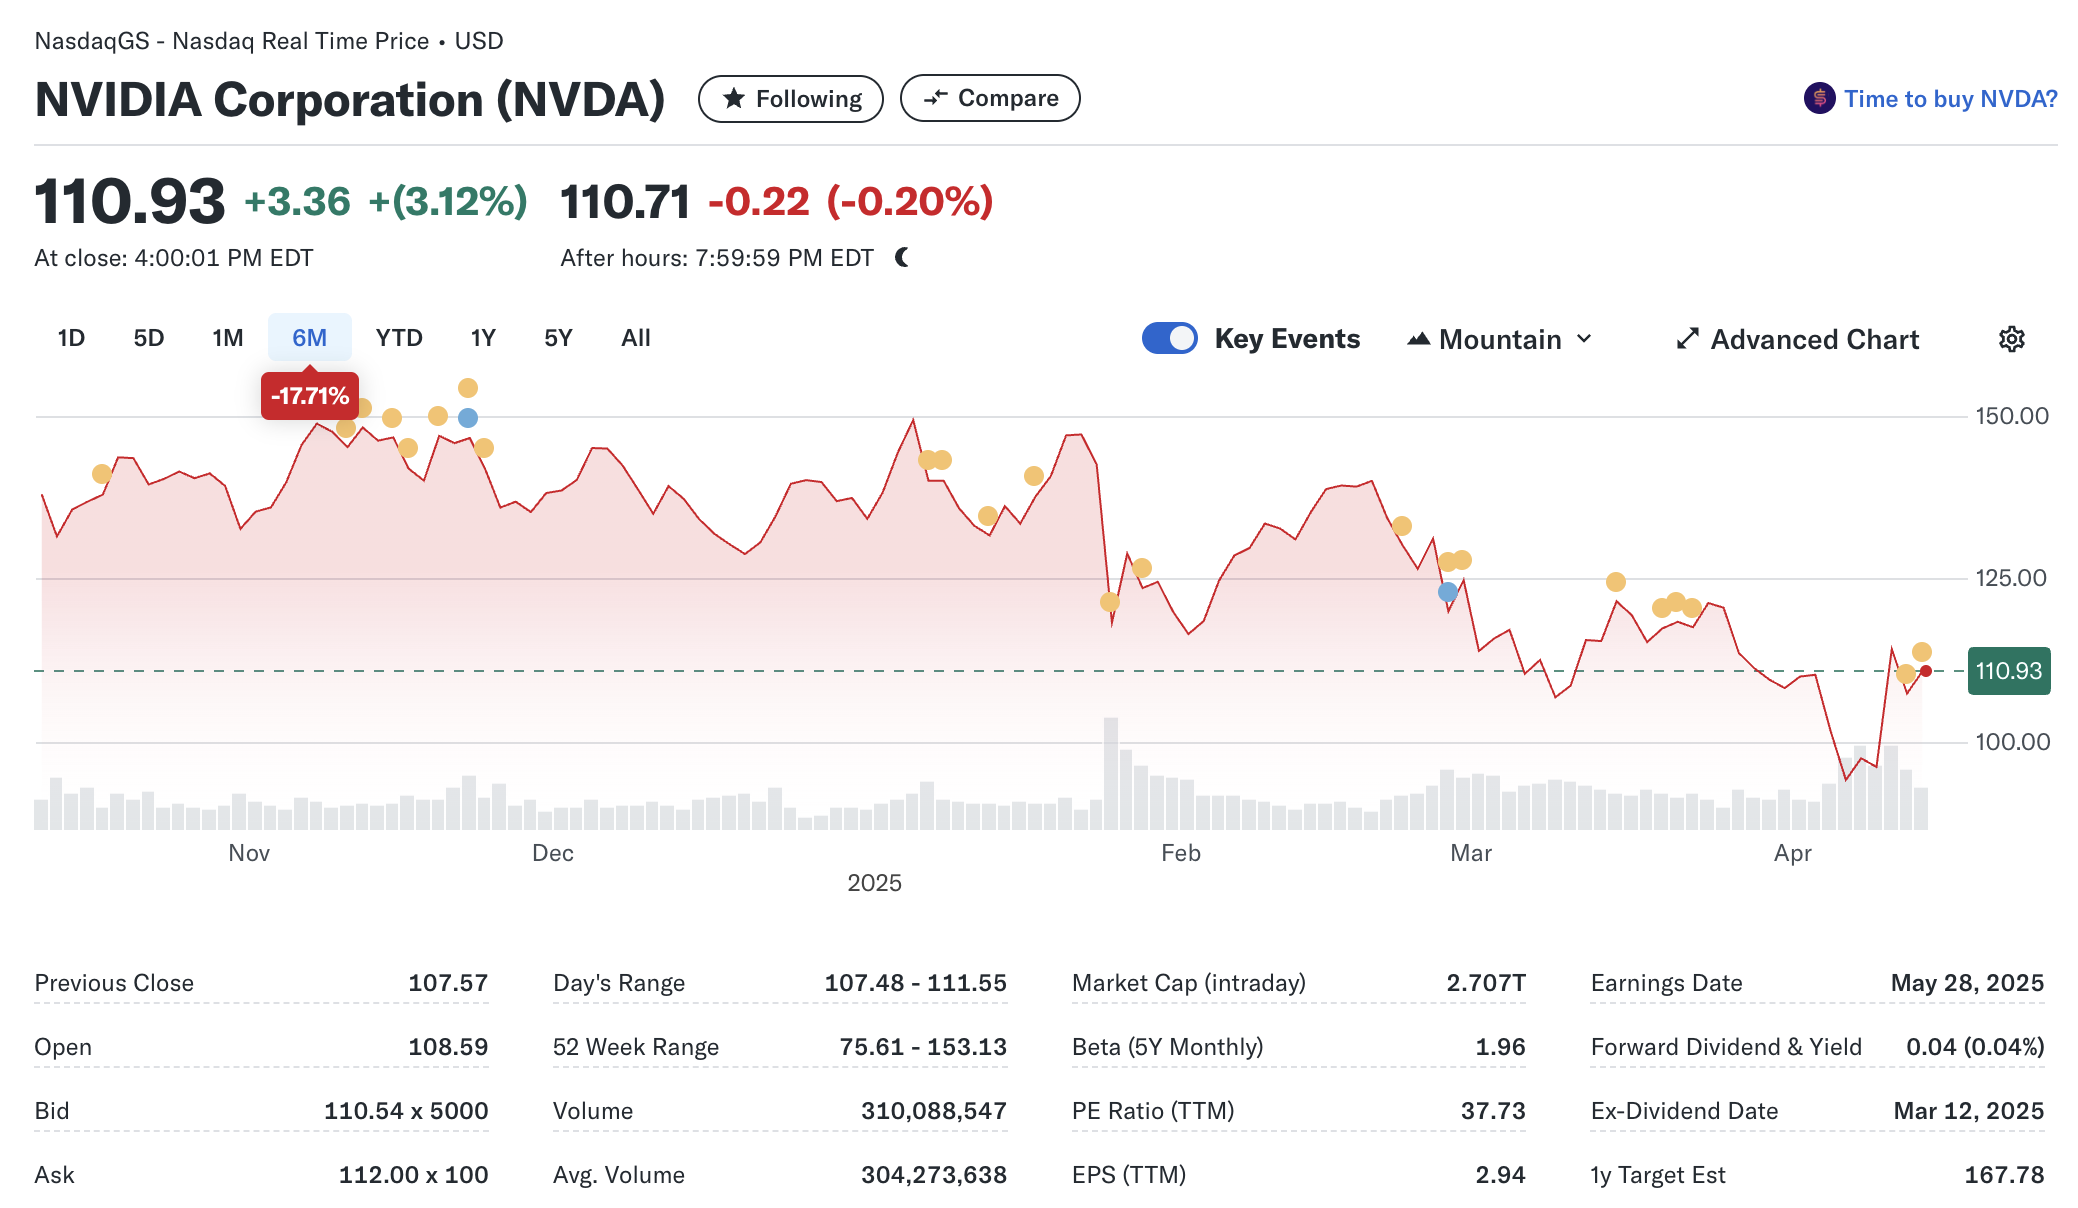The height and width of the screenshot is (1208, 2078).
Task: Click the after-hours moon icon
Action: pos(902,258)
